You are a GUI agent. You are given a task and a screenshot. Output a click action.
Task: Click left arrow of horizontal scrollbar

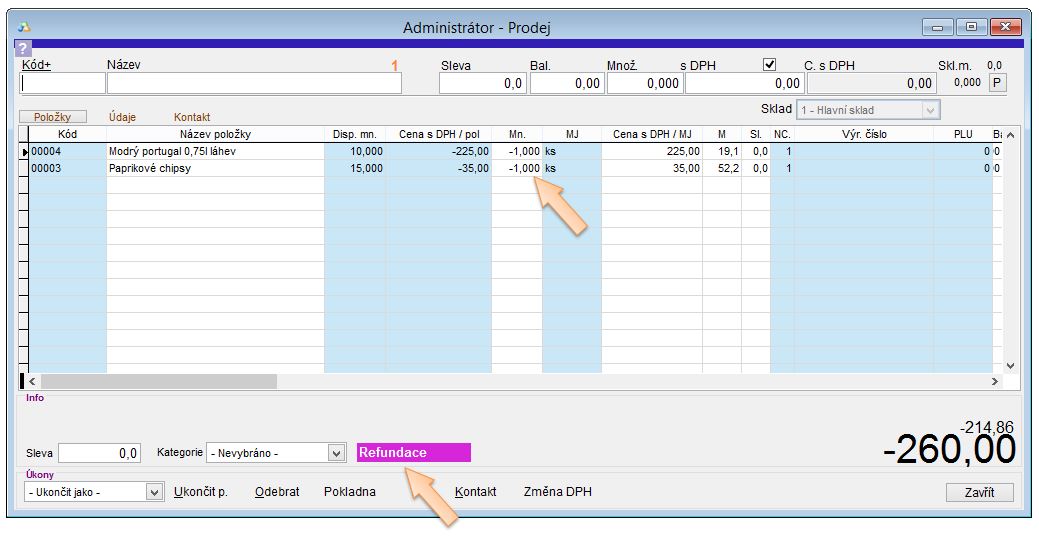click(32, 381)
